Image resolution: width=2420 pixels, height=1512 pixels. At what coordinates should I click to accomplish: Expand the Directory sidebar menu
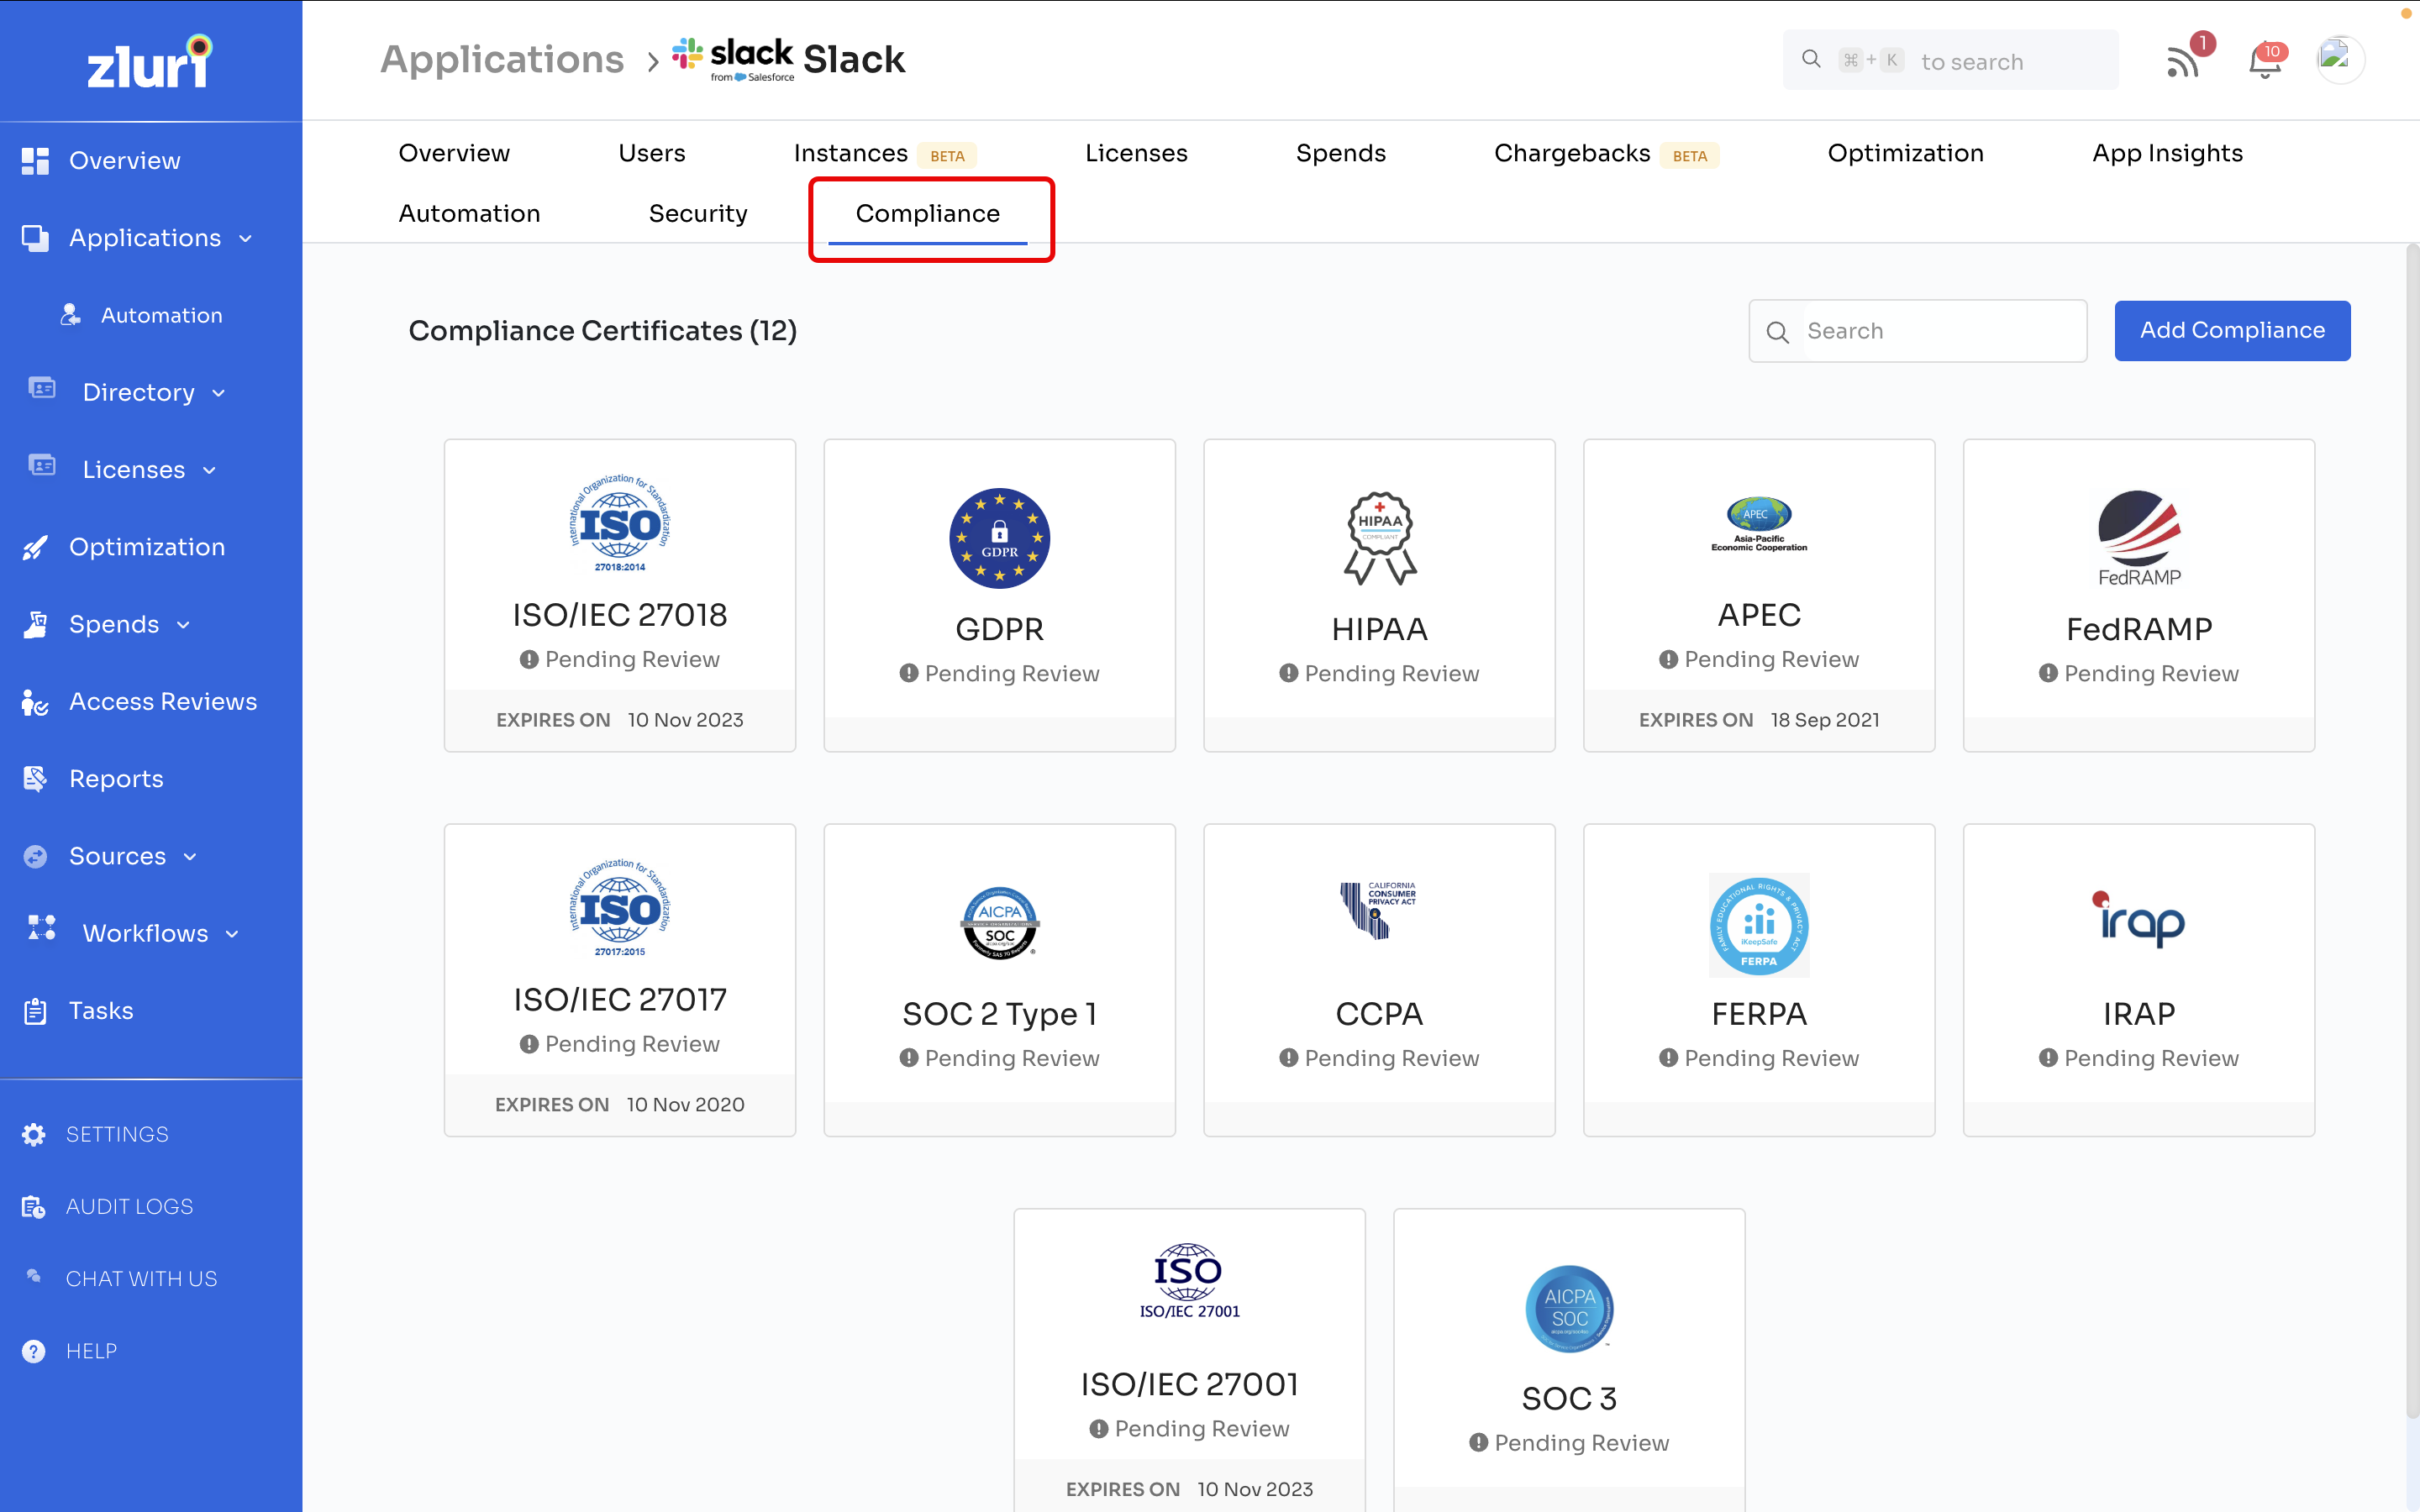point(219,393)
